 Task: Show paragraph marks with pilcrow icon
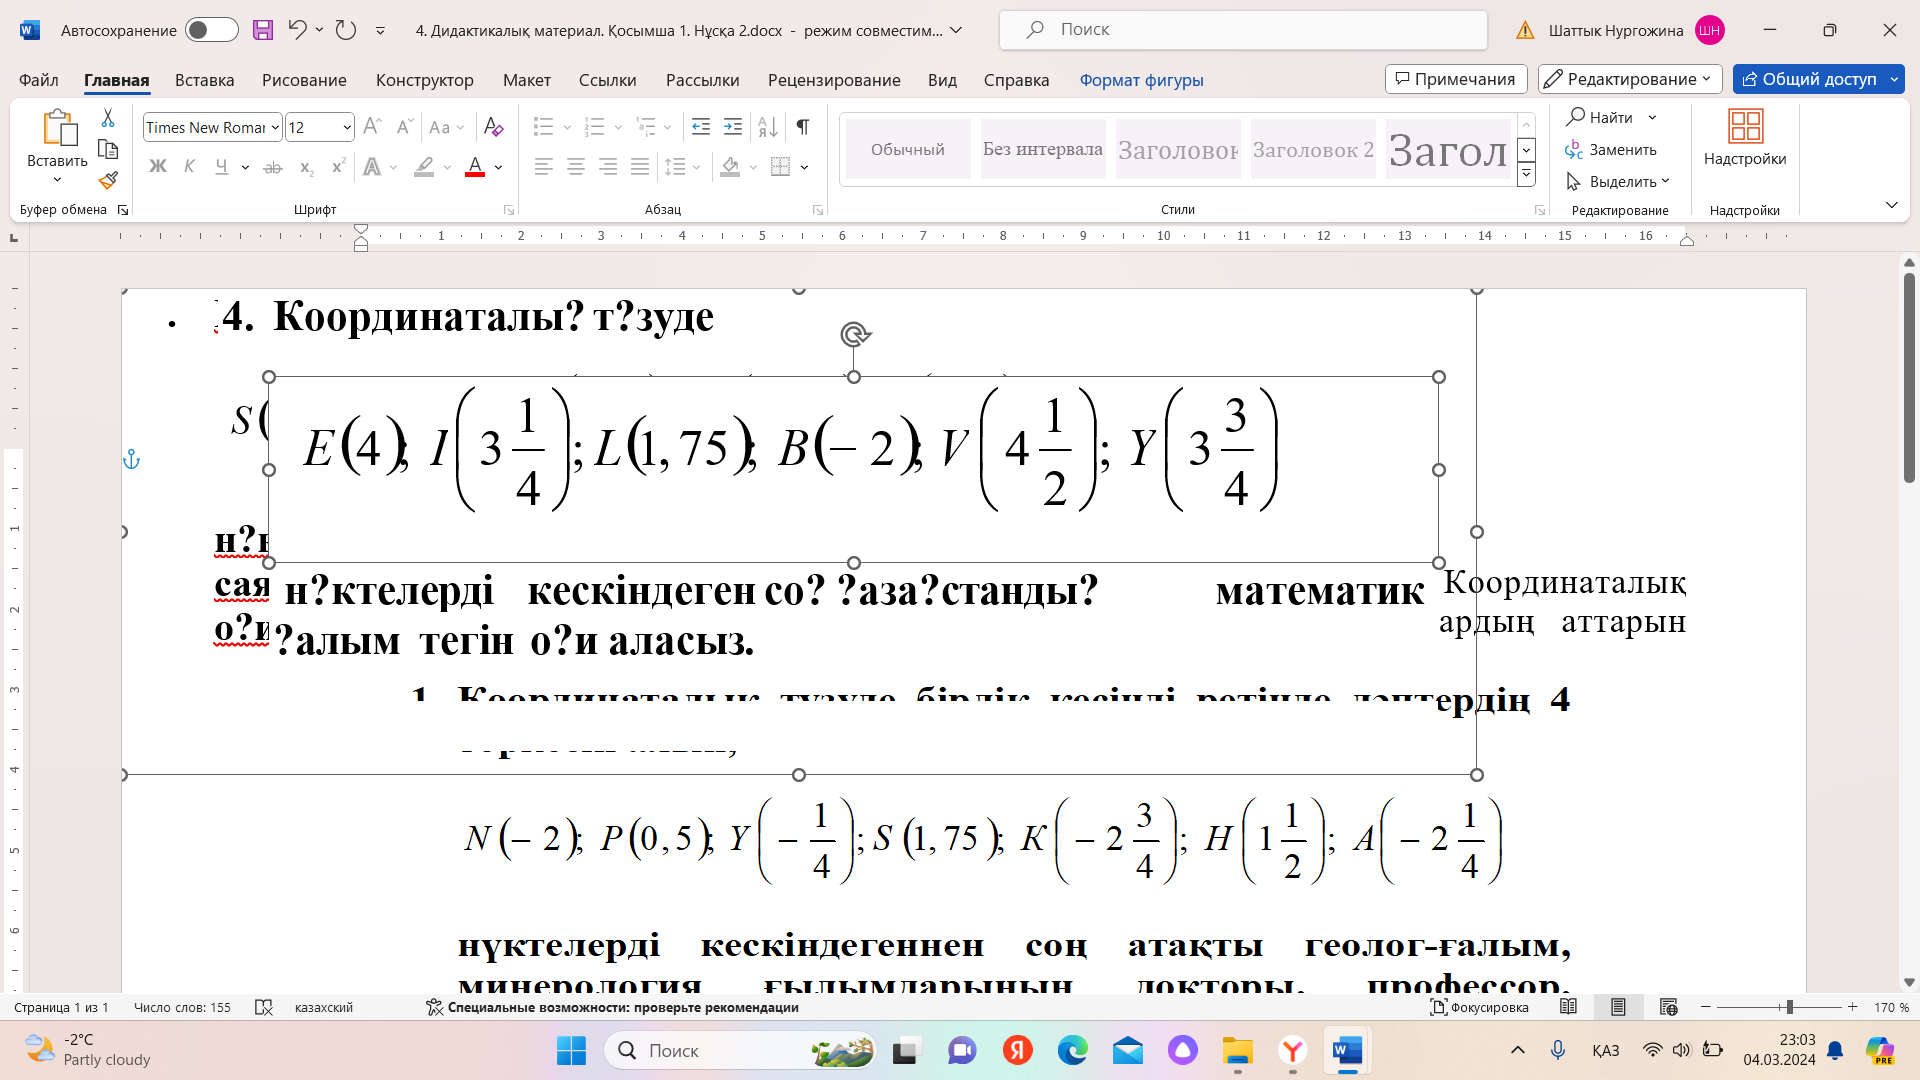[x=802, y=127]
